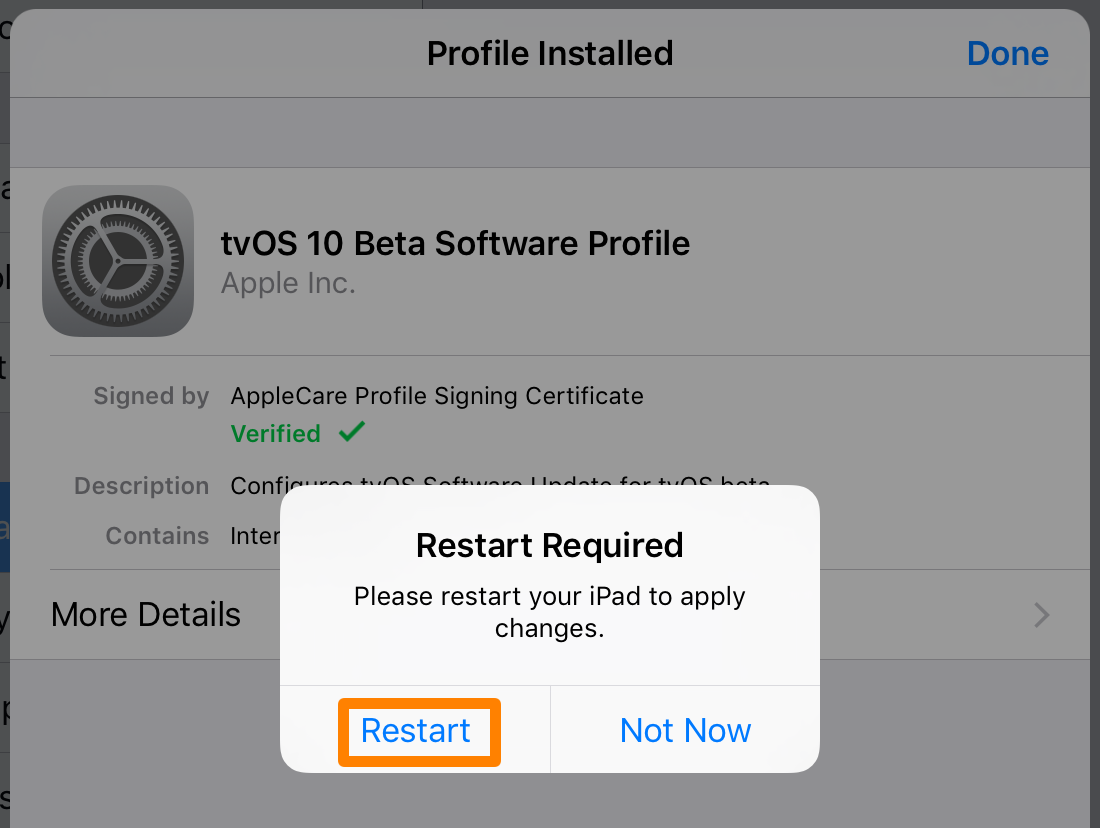Open More Details via its chevron arrow
The image size is (1101, 829).
click(1041, 615)
